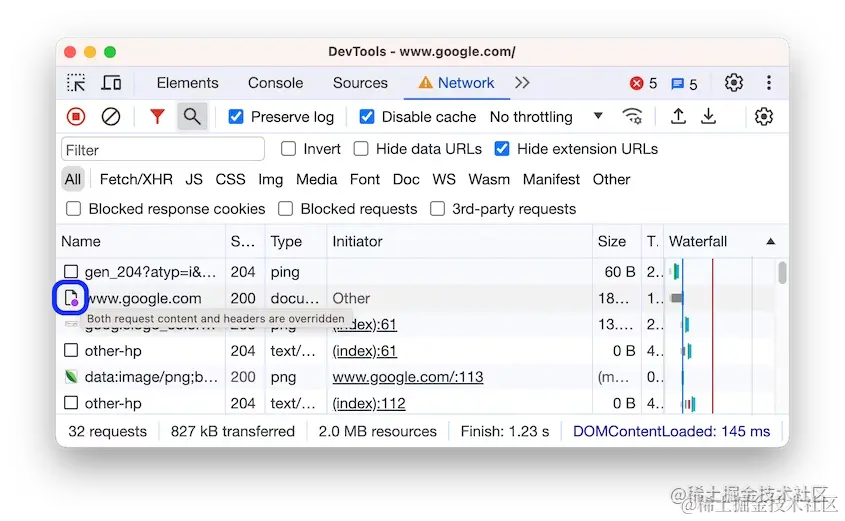The width and height of the screenshot is (845, 521).
Task: Filter by Wasm type
Action: (489, 179)
